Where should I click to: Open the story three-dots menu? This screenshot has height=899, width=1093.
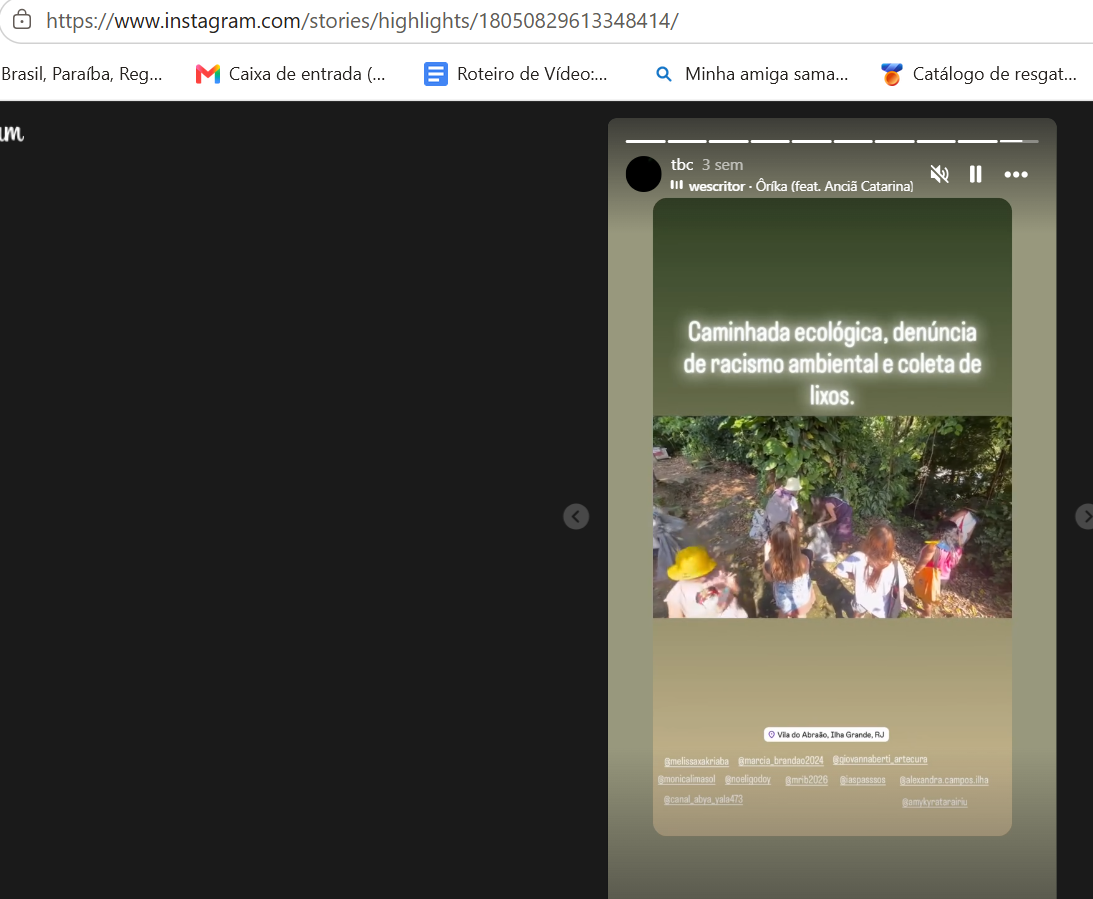coord(1016,174)
